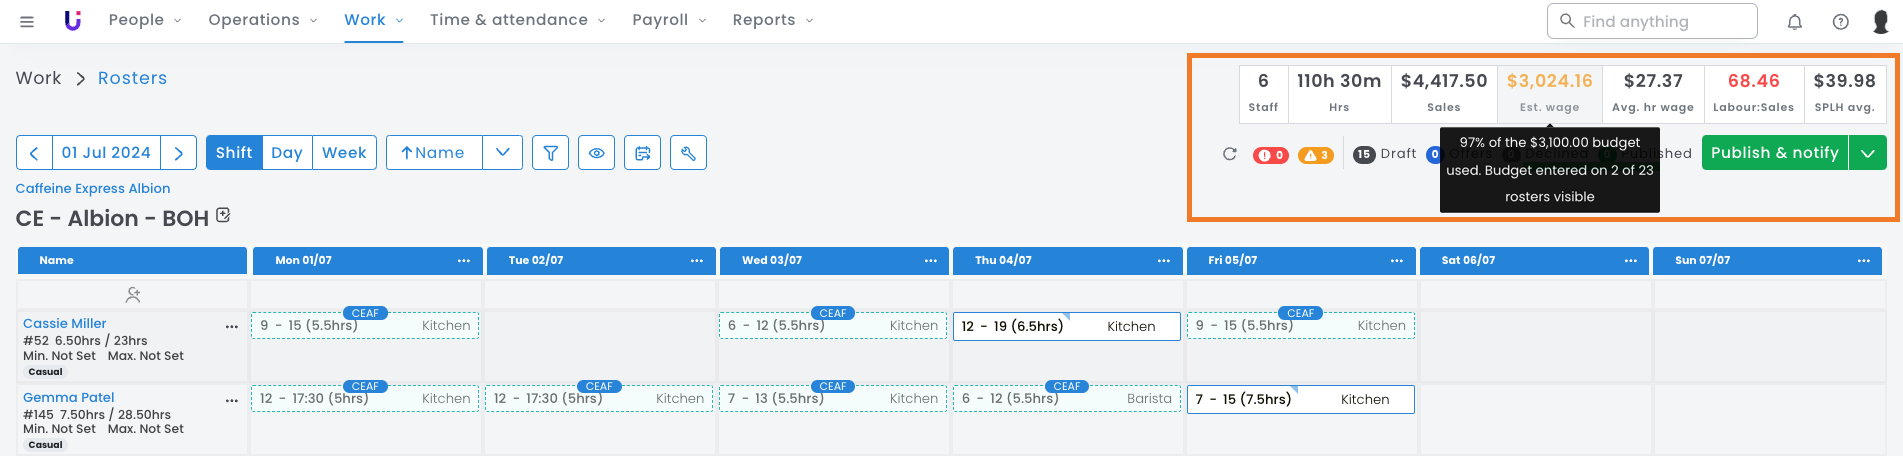Click the Publish & notify button
Viewport: 1903px width, 456px height.
pos(1774,153)
